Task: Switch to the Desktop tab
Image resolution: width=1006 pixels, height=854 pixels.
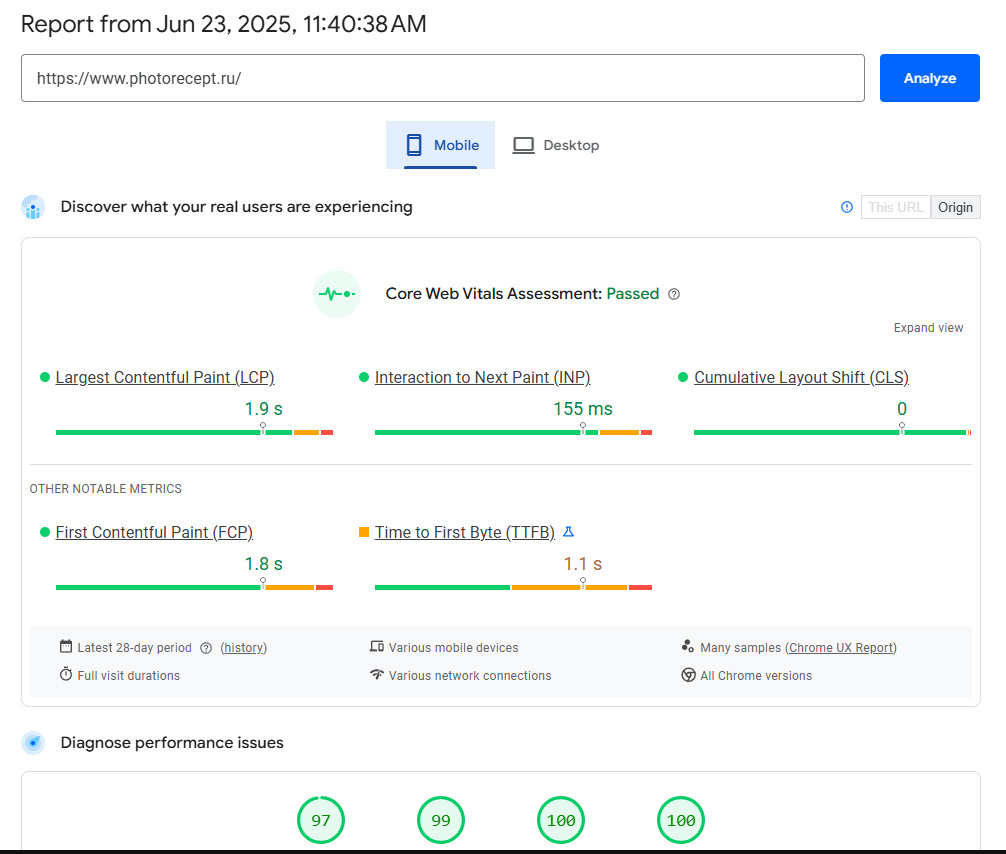Action: pyautogui.click(x=556, y=145)
